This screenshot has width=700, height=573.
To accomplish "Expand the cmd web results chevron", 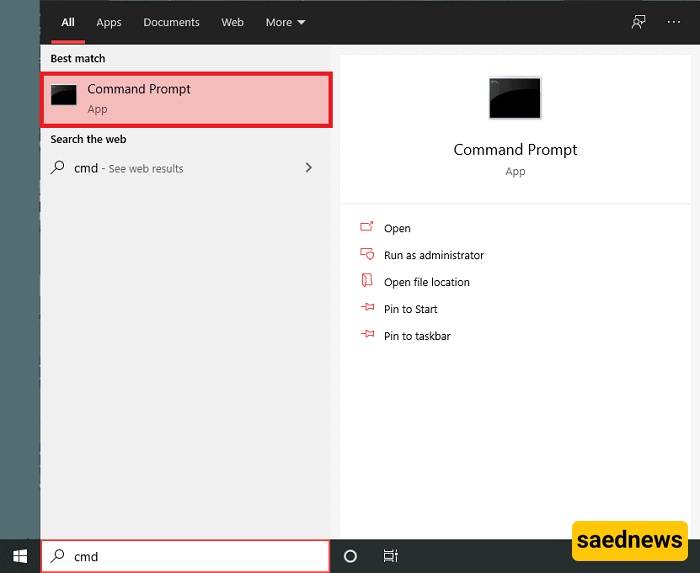I will coord(308,168).
